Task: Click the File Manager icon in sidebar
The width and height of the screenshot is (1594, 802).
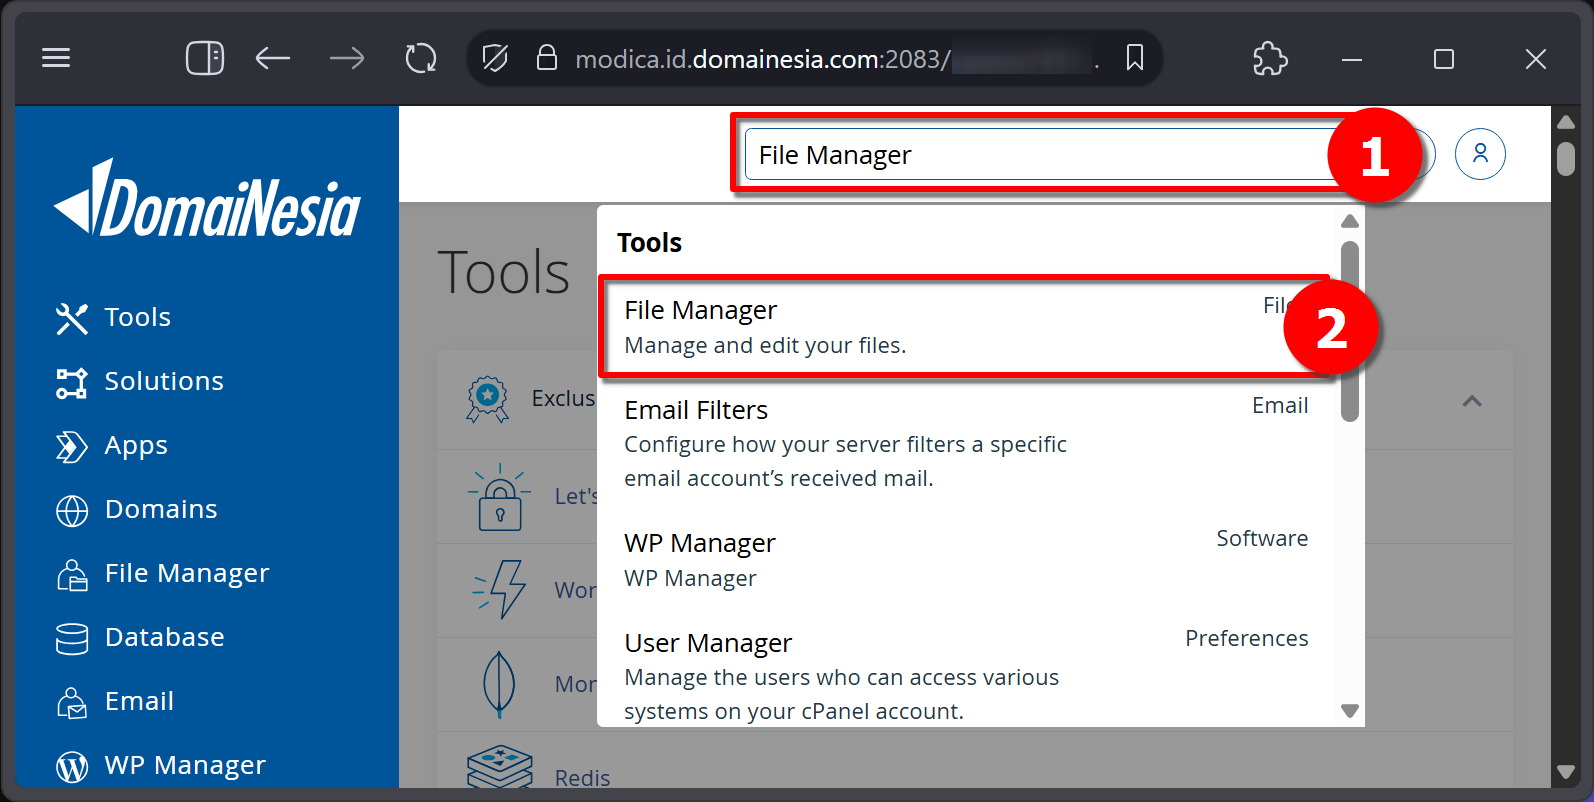Action: point(72,574)
